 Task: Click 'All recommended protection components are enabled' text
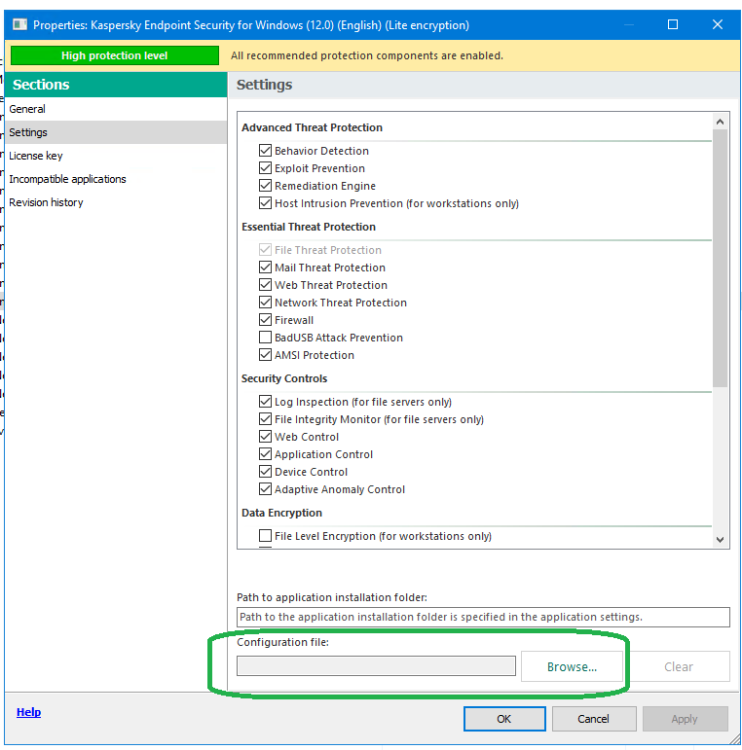(x=367, y=55)
